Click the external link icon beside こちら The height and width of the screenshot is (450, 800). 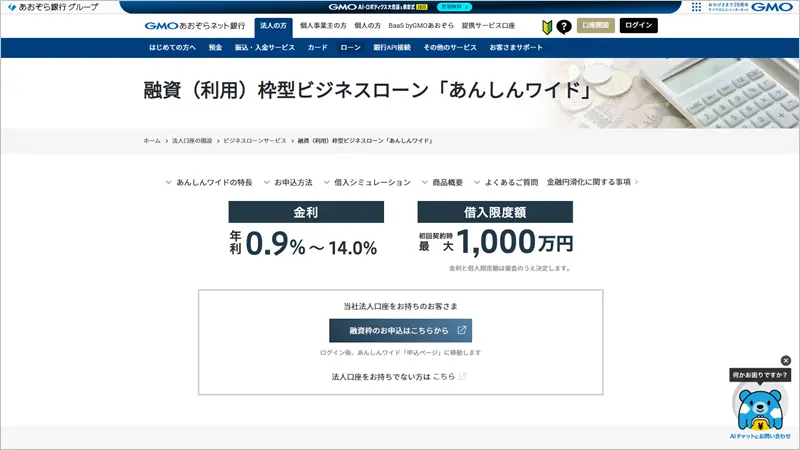pyautogui.click(x=462, y=377)
